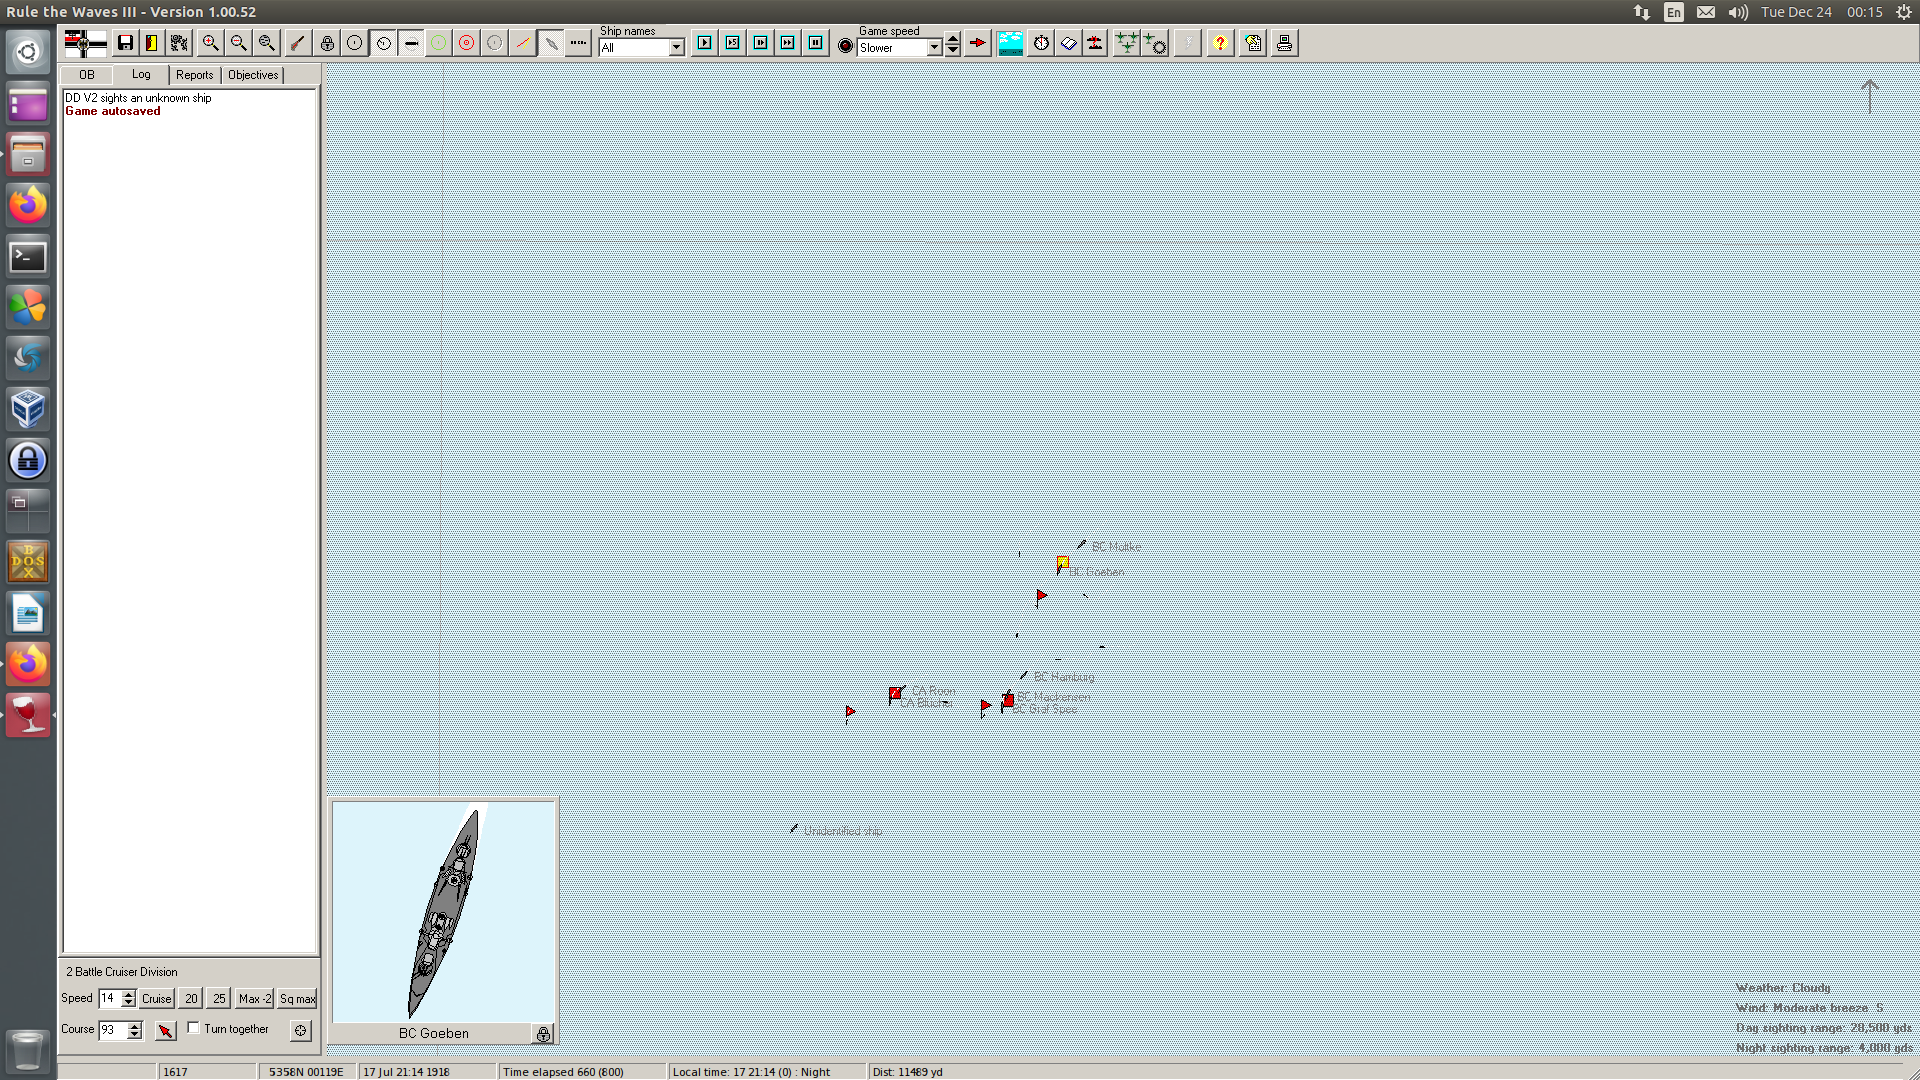Viewport: 1920px width, 1080px height.
Task: Click the zoom in magnifier icon
Action: click(x=210, y=43)
